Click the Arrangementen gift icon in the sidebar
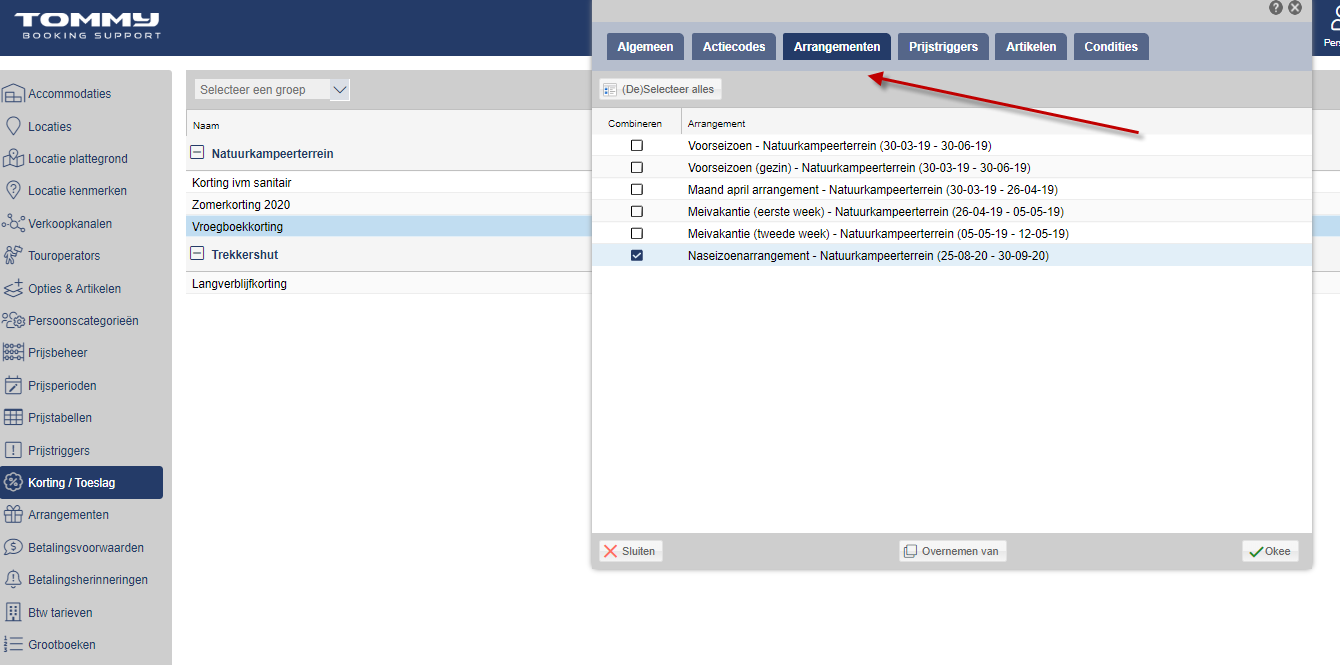This screenshot has height=665, width=1340. [13, 515]
